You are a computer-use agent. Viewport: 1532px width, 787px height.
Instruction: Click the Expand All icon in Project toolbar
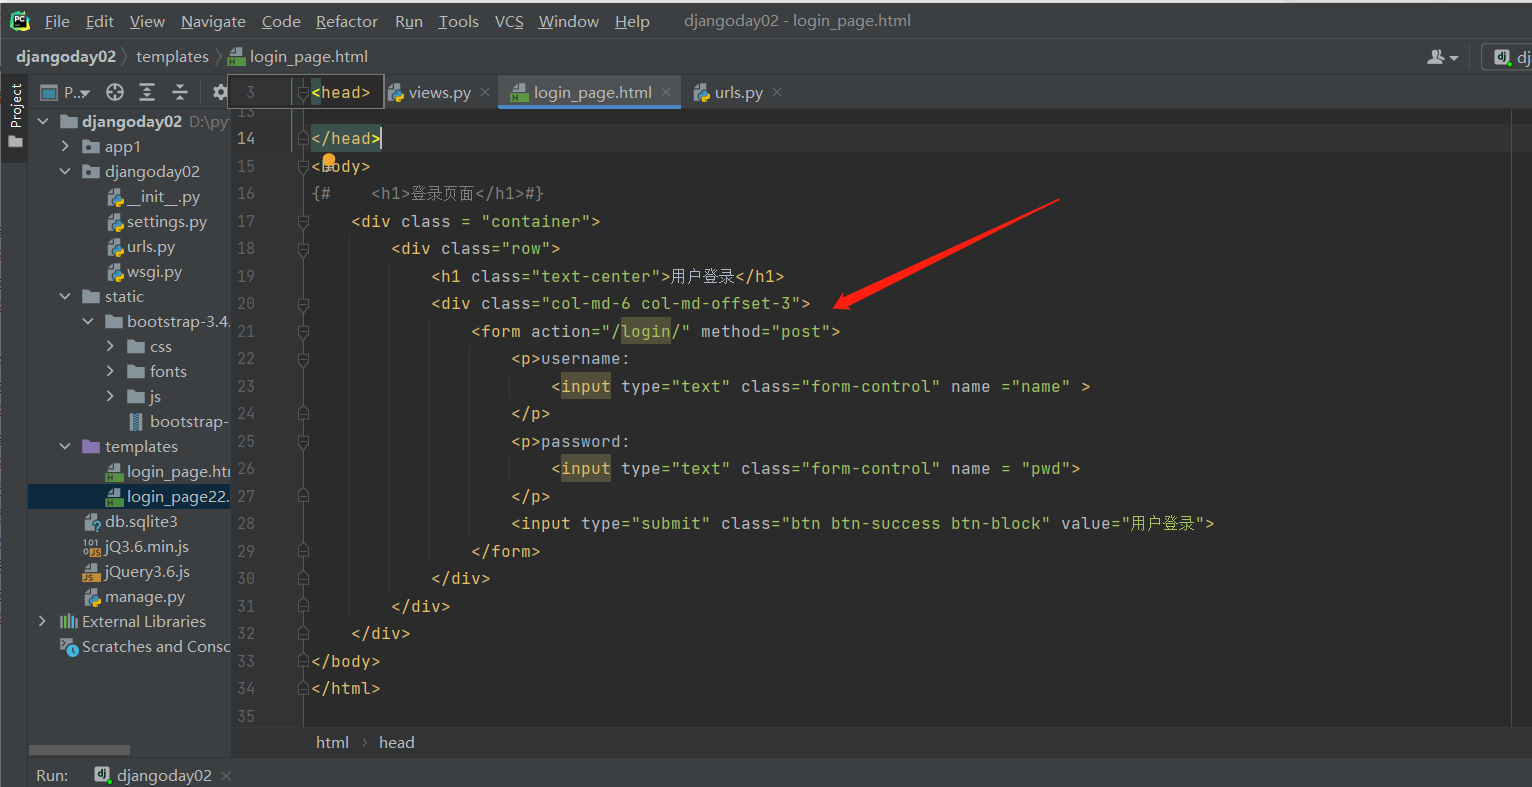tap(147, 93)
